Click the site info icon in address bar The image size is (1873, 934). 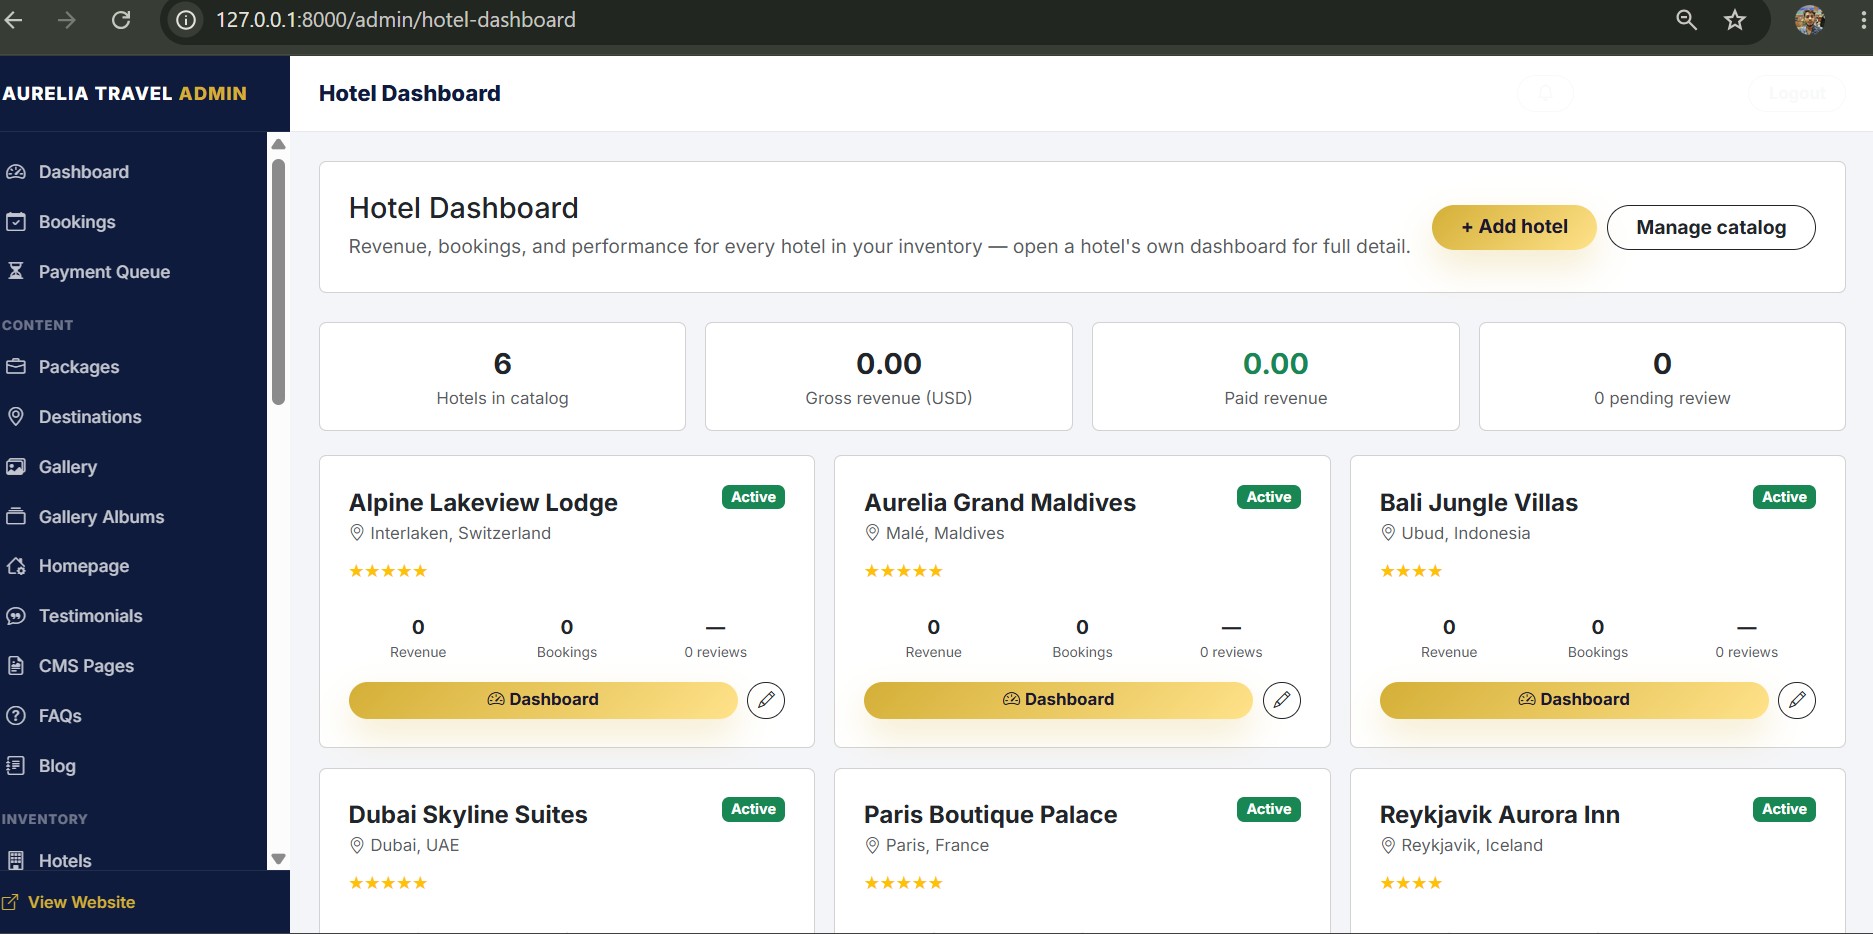[186, 20]
